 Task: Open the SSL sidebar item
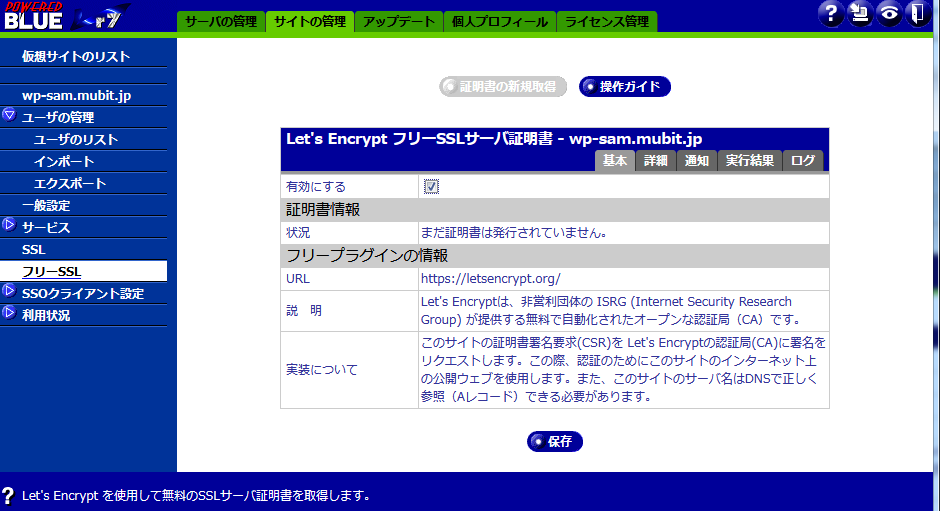(34, 250)
